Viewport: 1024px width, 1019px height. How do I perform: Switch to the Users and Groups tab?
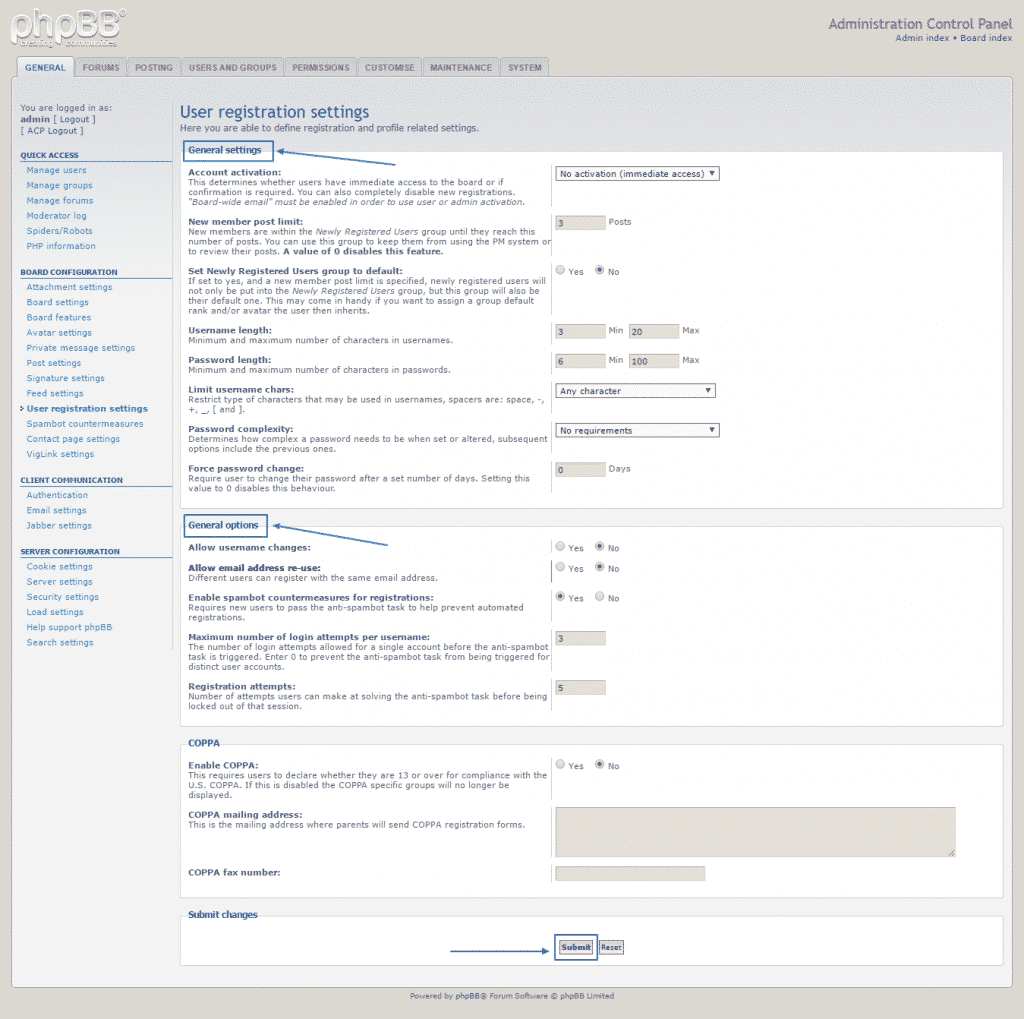(232, 68)
